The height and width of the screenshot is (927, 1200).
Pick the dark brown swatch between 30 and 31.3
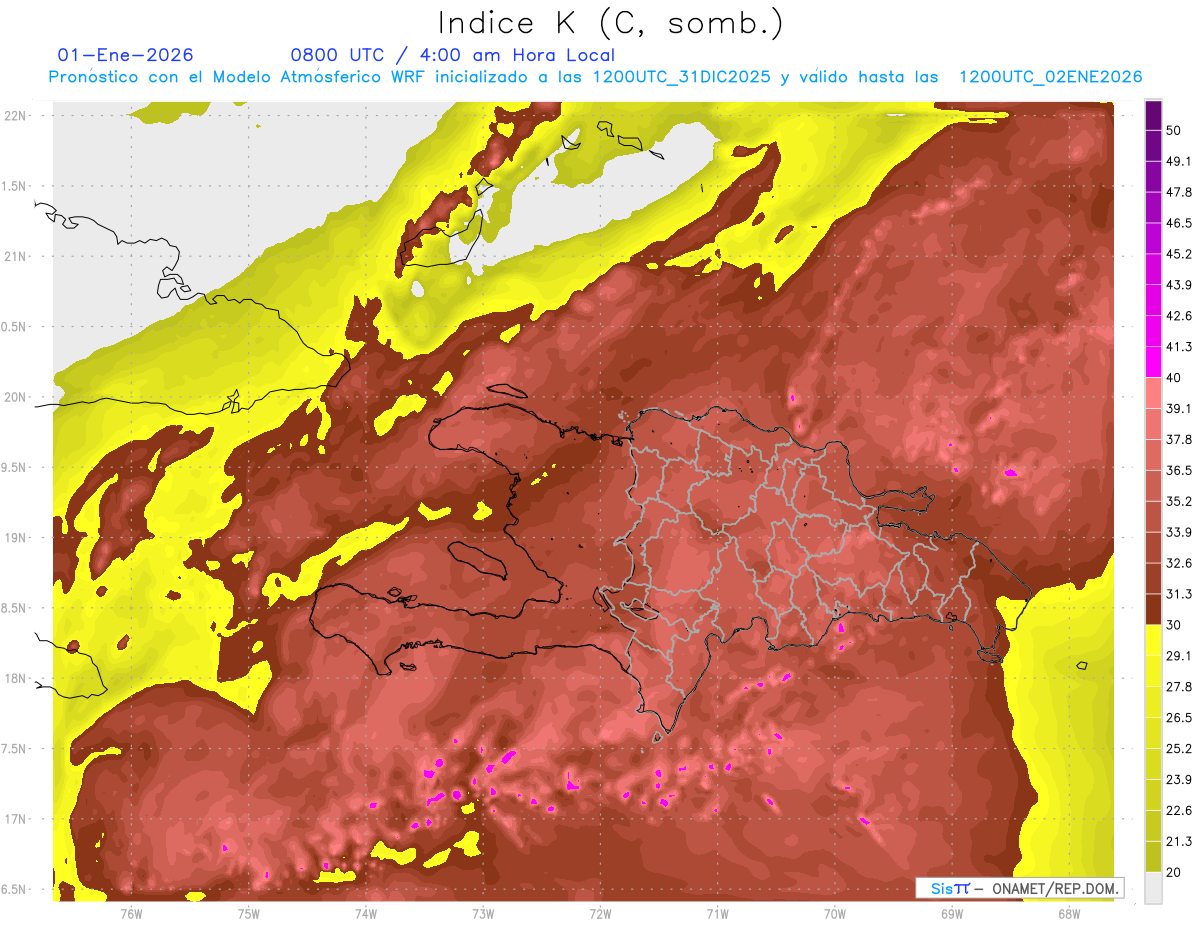point(1153,610)
